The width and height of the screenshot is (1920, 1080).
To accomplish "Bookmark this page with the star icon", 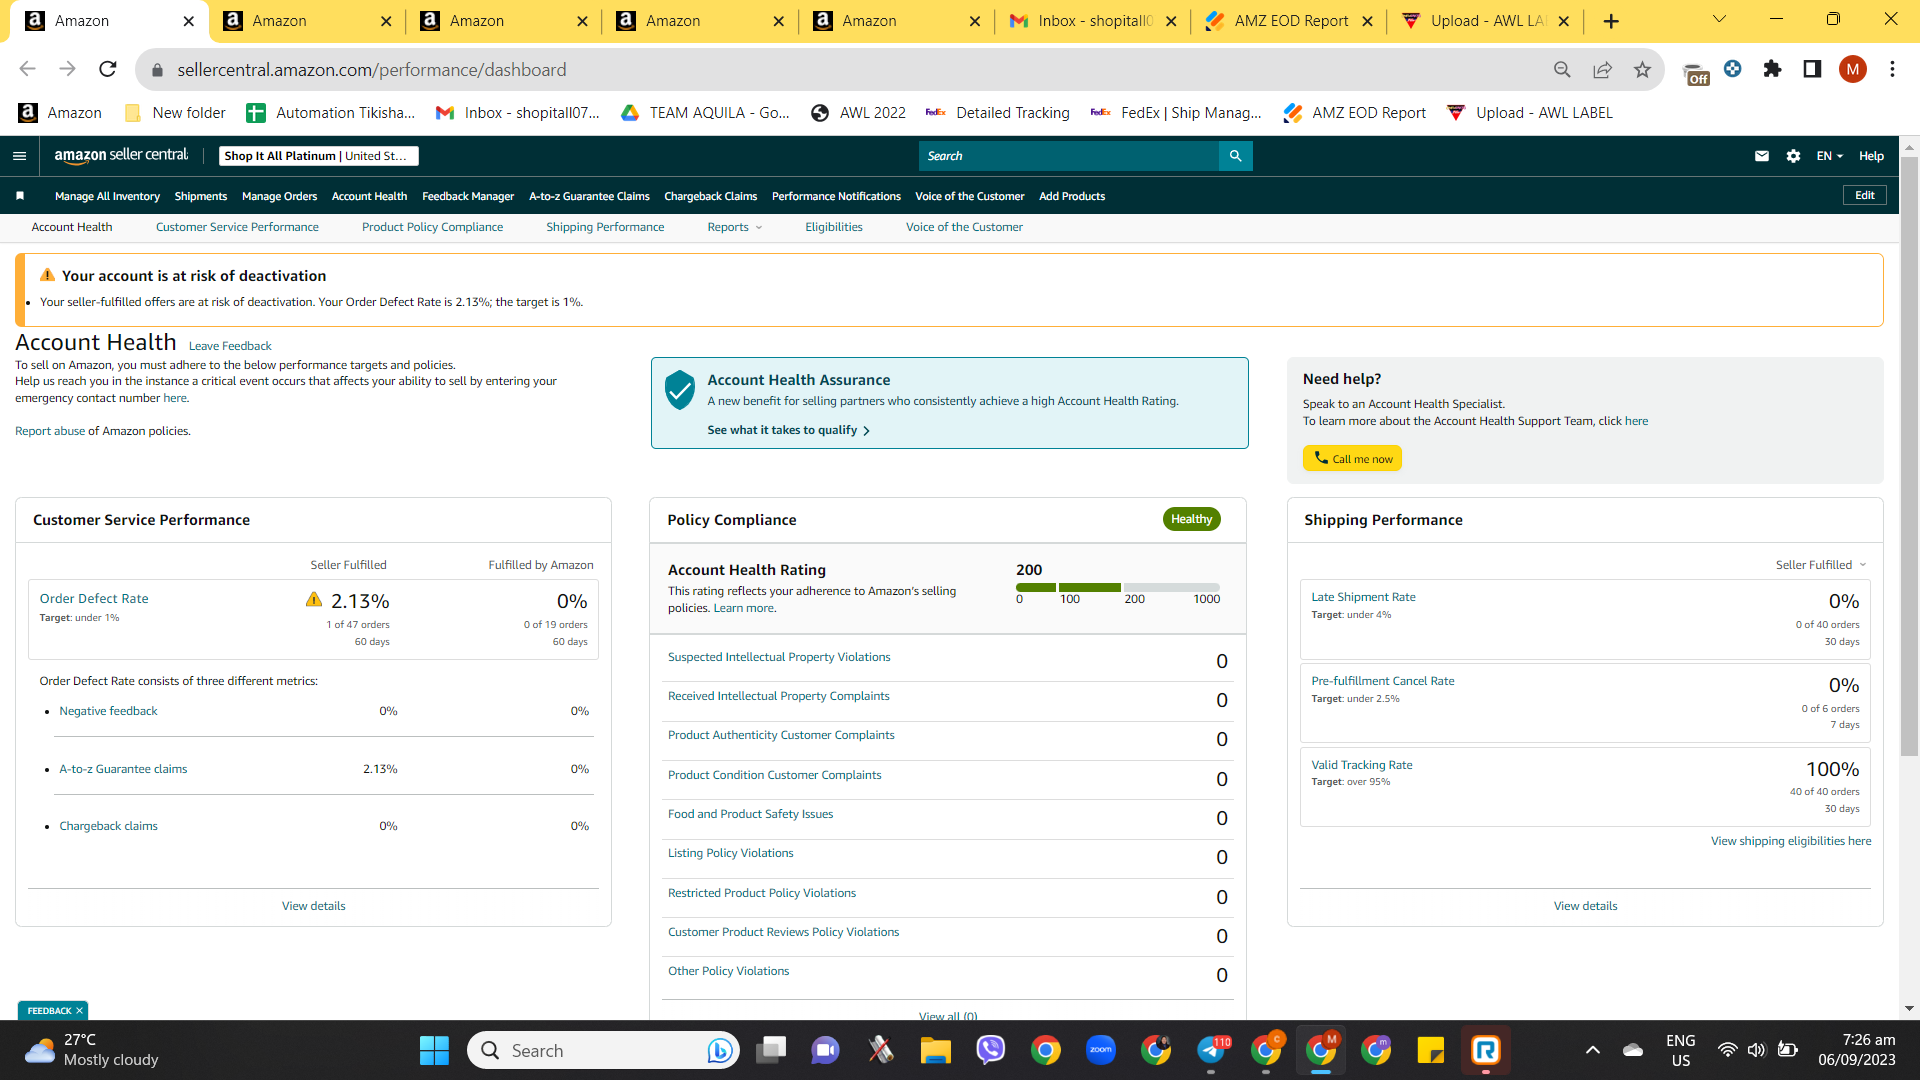I will click(1642, 69).
